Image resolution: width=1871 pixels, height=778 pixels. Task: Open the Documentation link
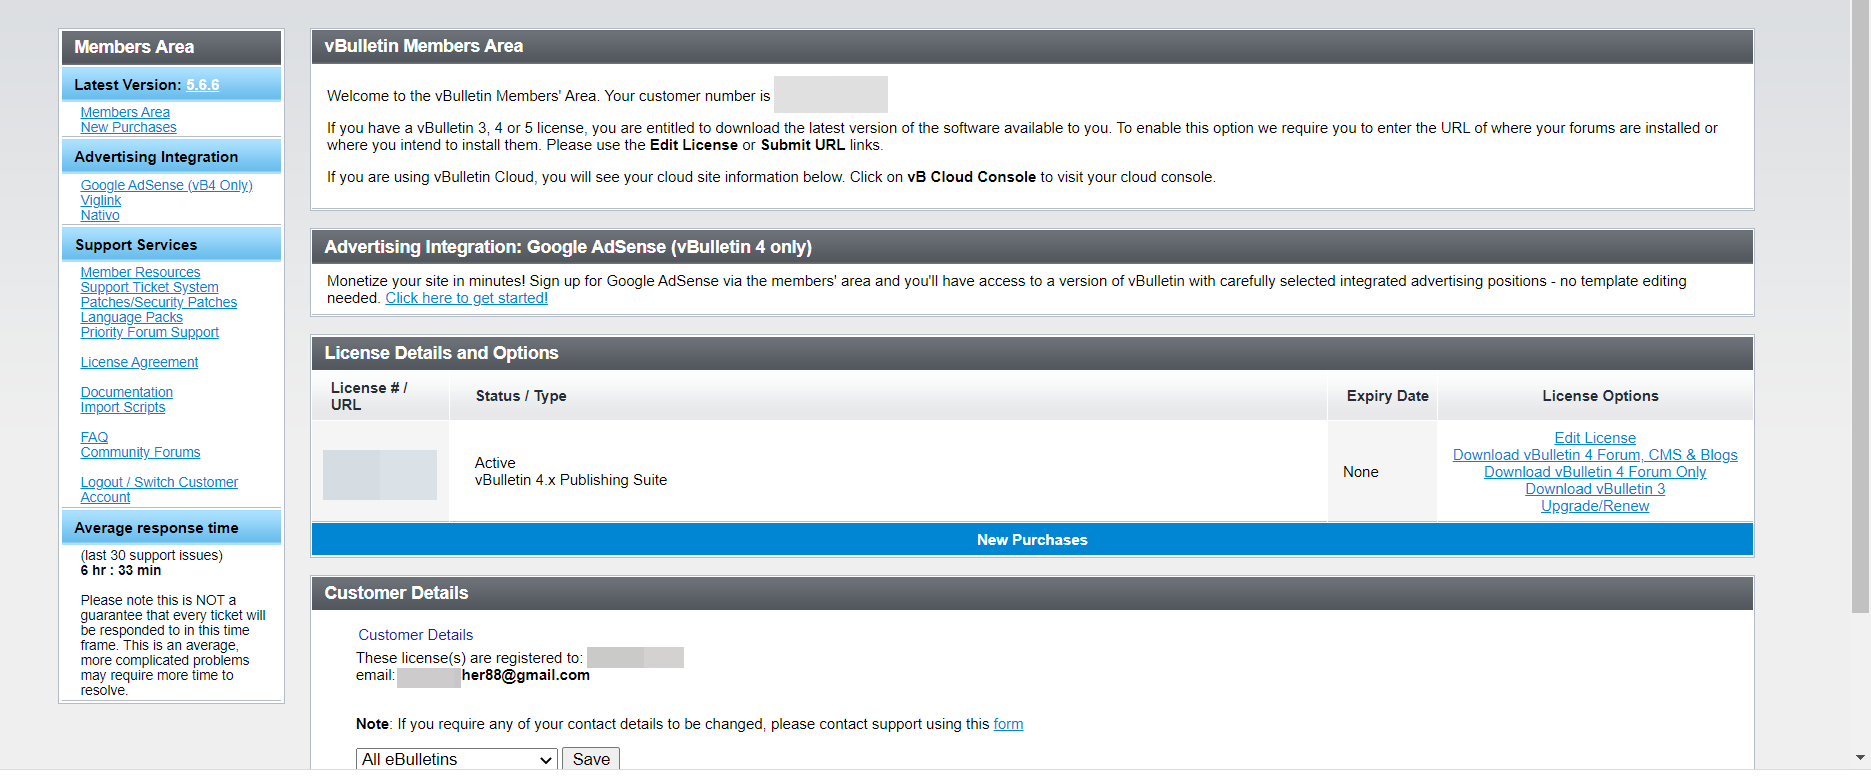point(126,393)
